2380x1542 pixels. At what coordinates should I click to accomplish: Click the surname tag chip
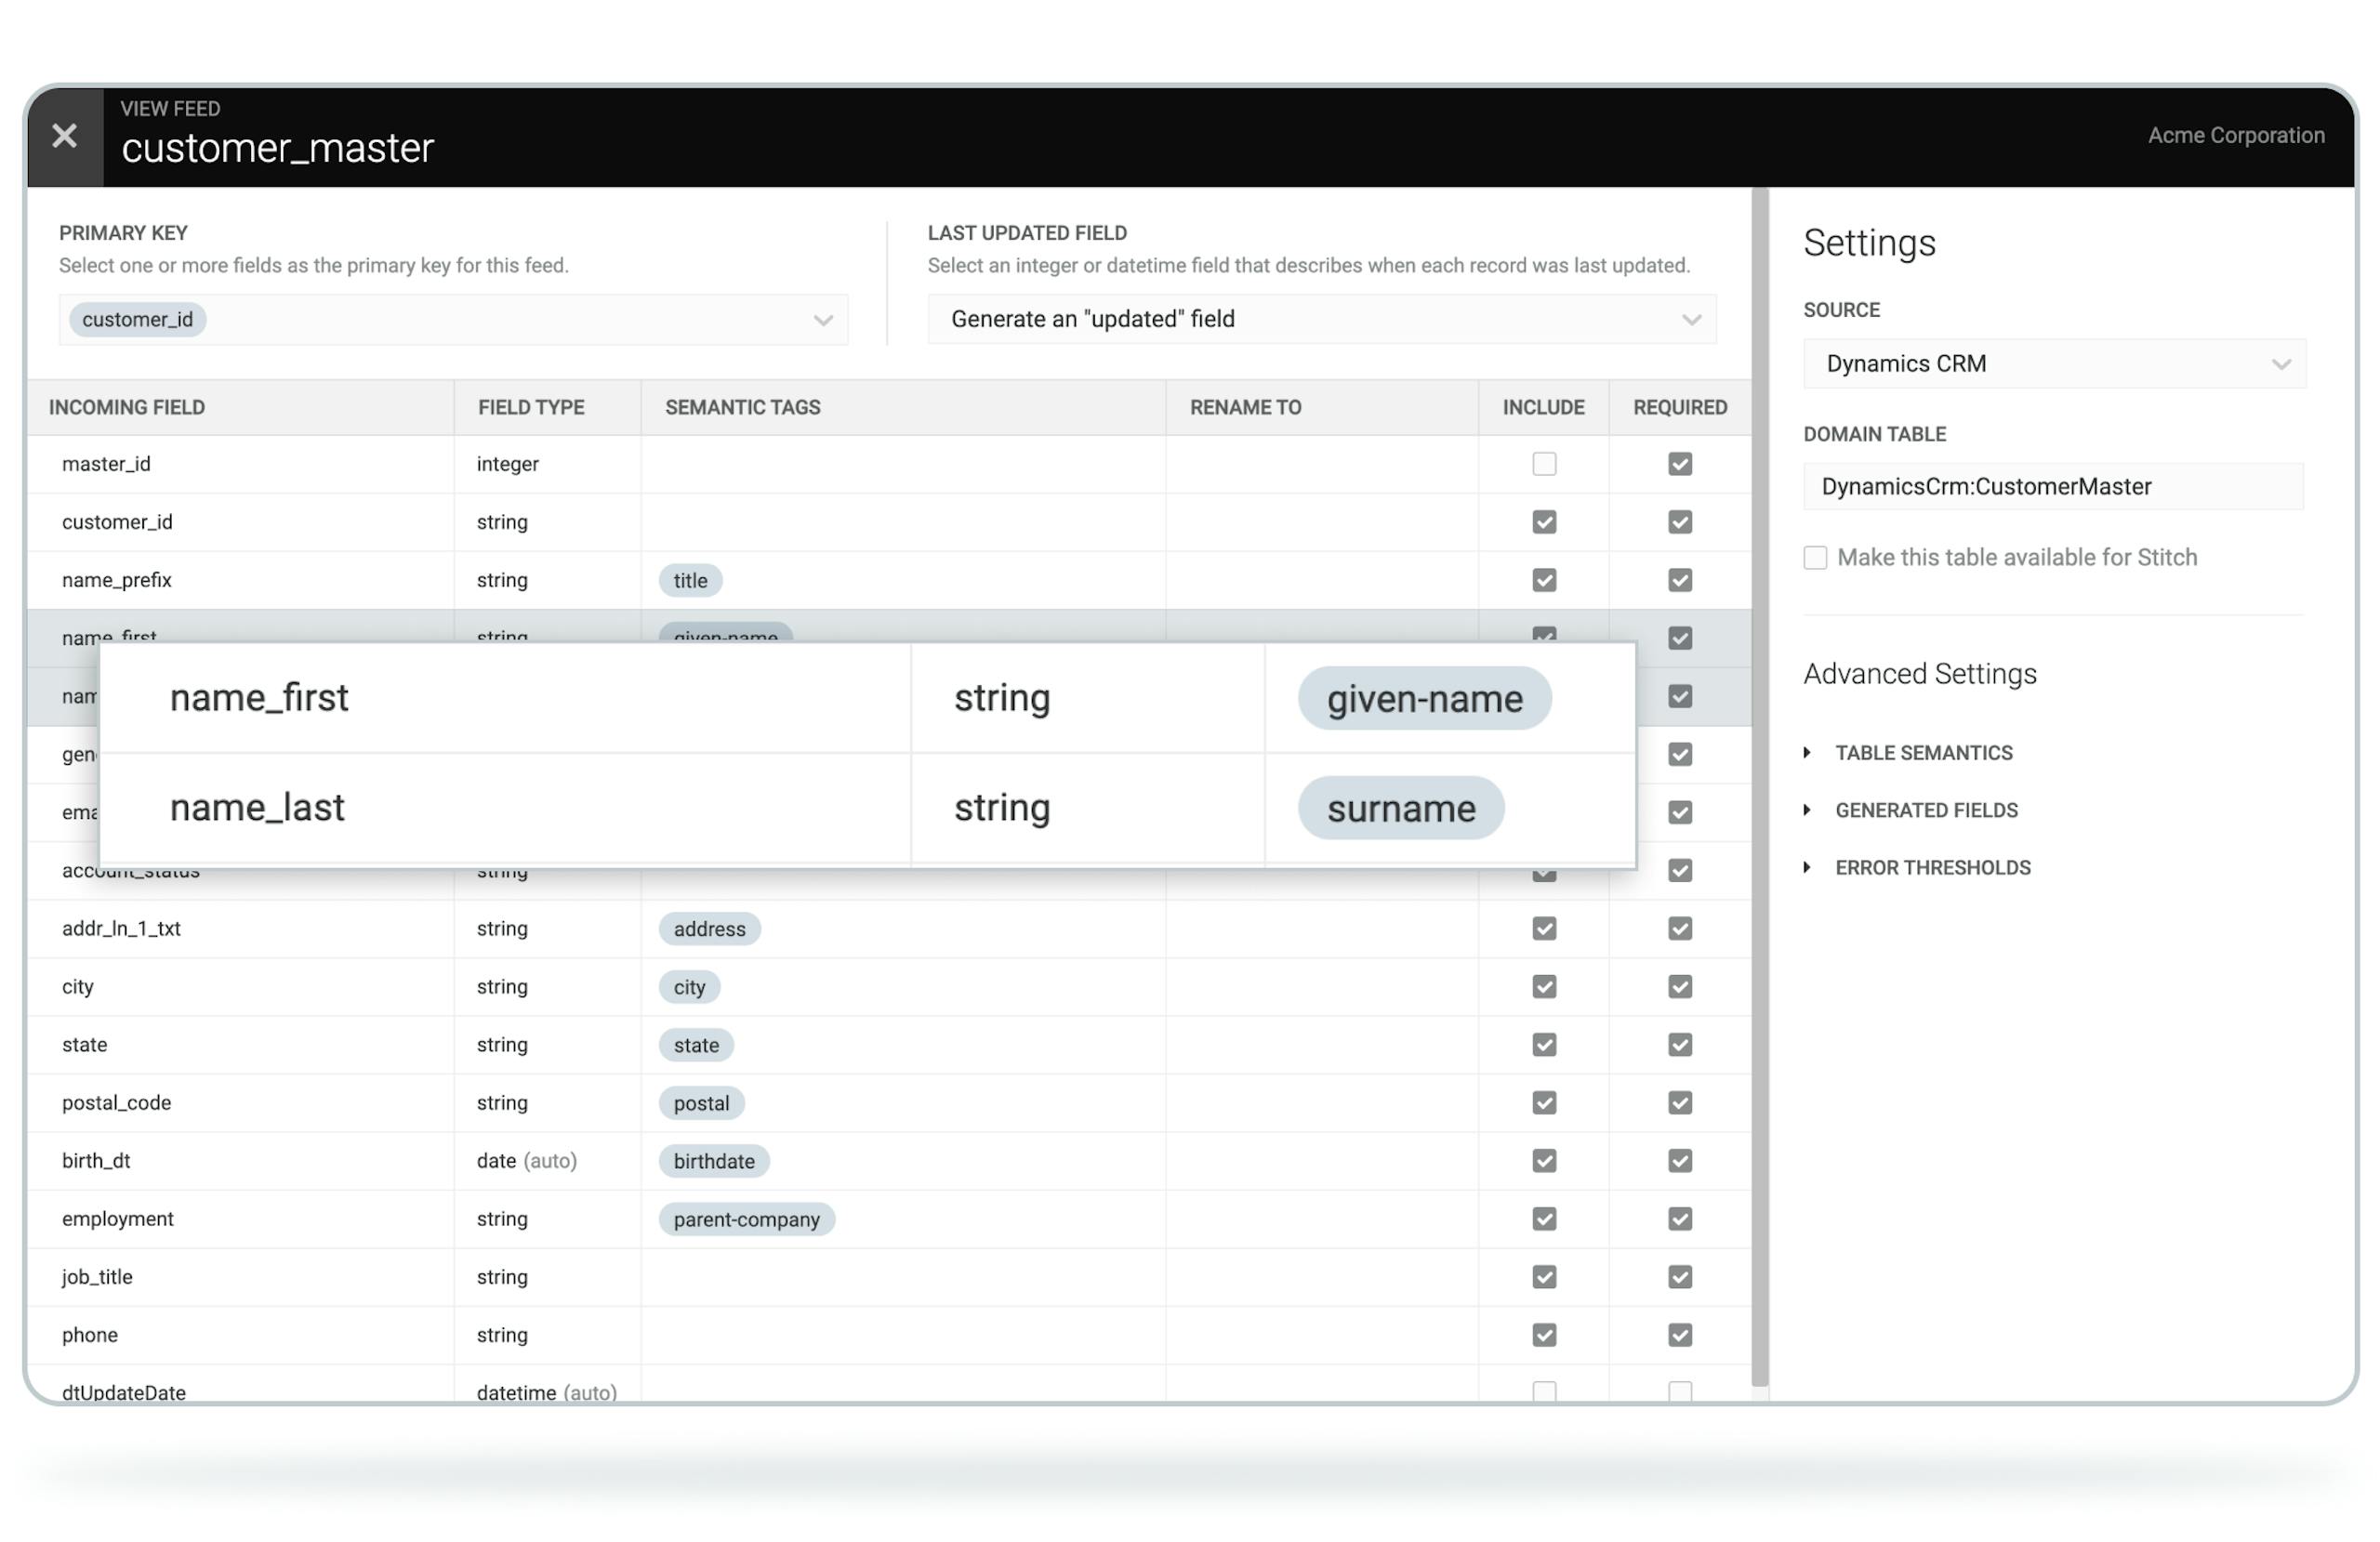[x=1400, y=808]
